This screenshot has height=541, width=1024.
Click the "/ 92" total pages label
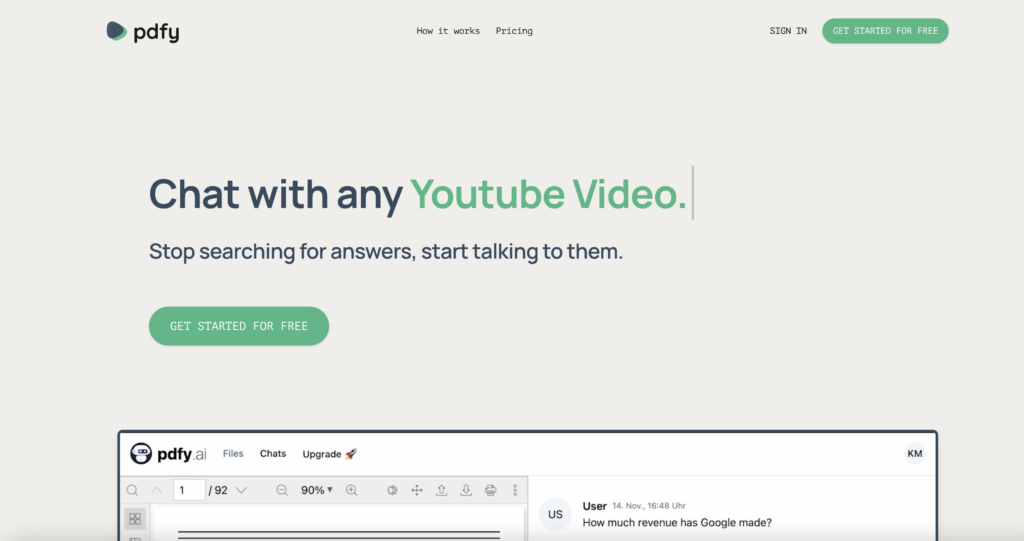click(218, 490)
